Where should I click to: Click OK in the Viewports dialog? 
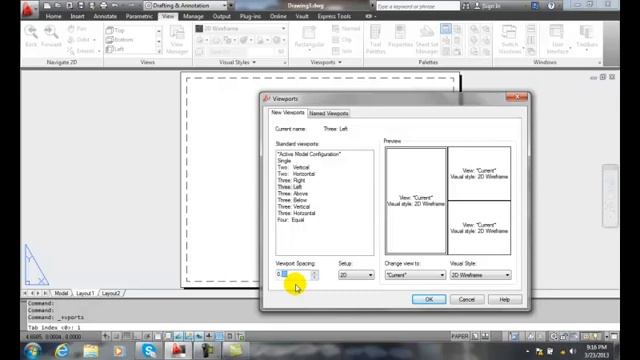point(429,299)
